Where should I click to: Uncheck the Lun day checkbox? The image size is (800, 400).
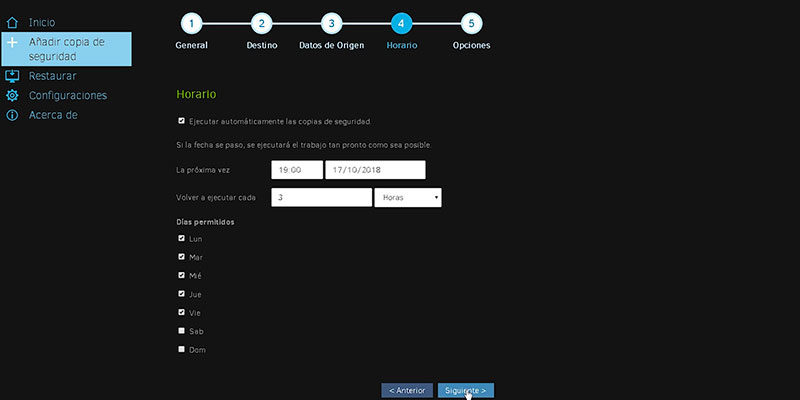click(181, 238)
